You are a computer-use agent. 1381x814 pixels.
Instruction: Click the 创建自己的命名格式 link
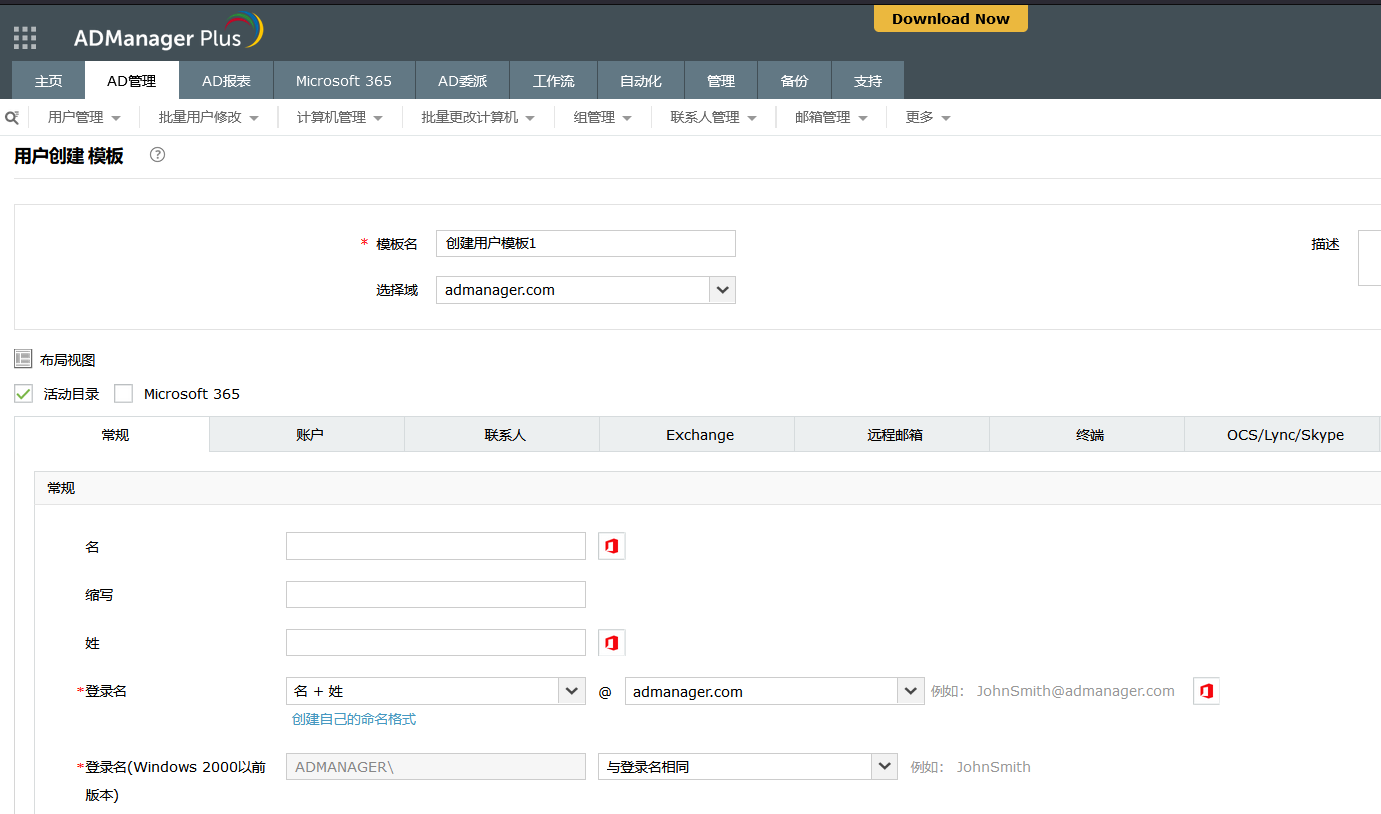click(354, 719)
